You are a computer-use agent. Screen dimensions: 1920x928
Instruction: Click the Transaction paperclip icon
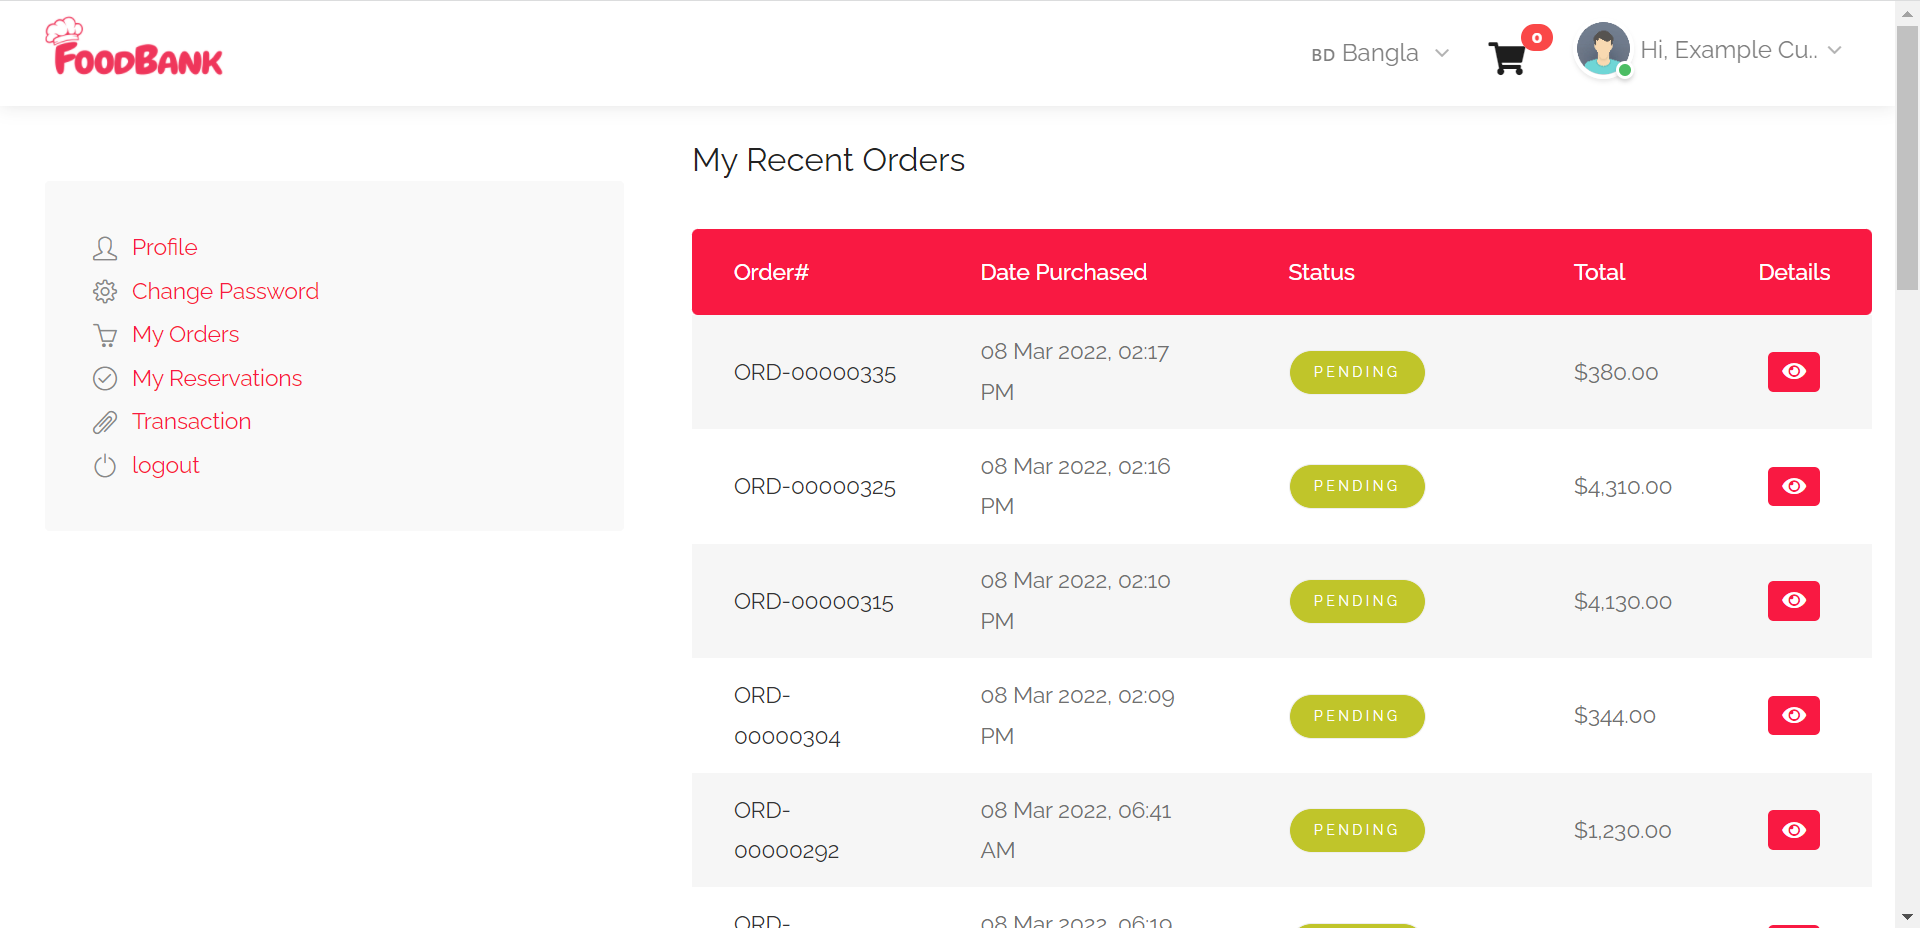[x=105, y=422]
